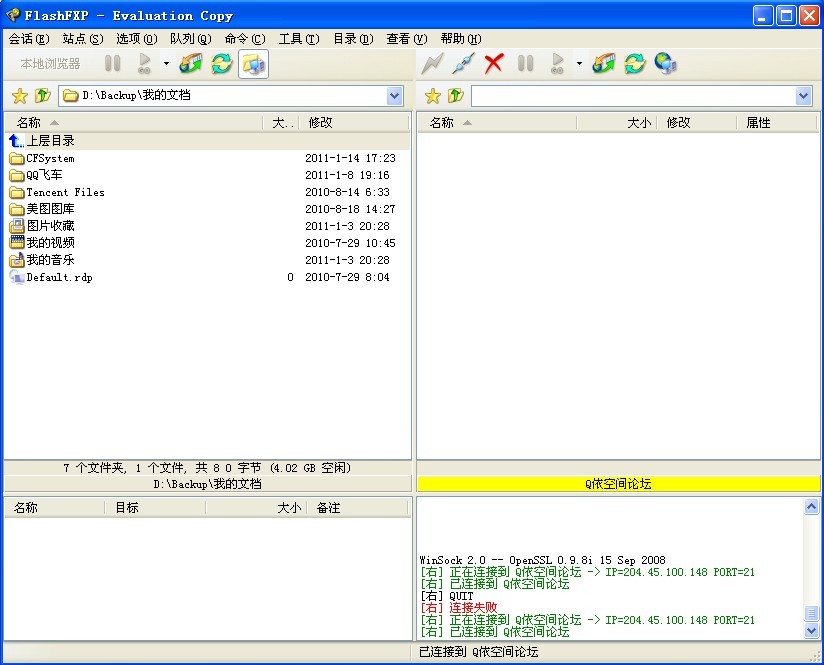Open the 帮助 menu
Image resolution: width=824 pixels, height=665 pixels.
[x=461, y=39]
